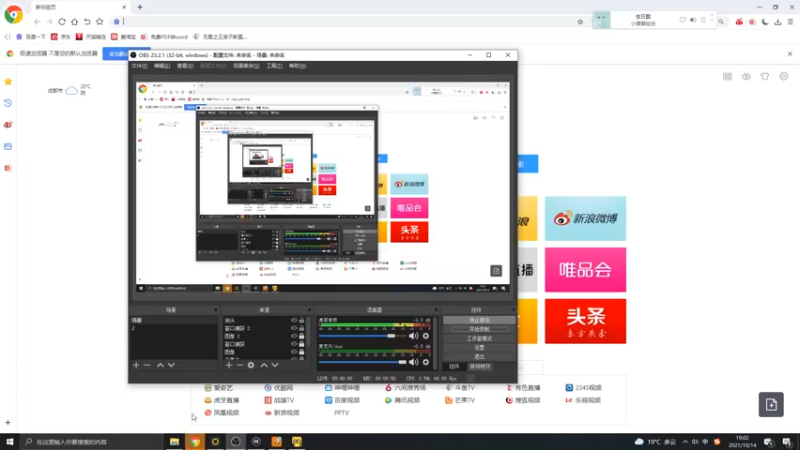Move the scene down in Scenes panel

point(171,365)
